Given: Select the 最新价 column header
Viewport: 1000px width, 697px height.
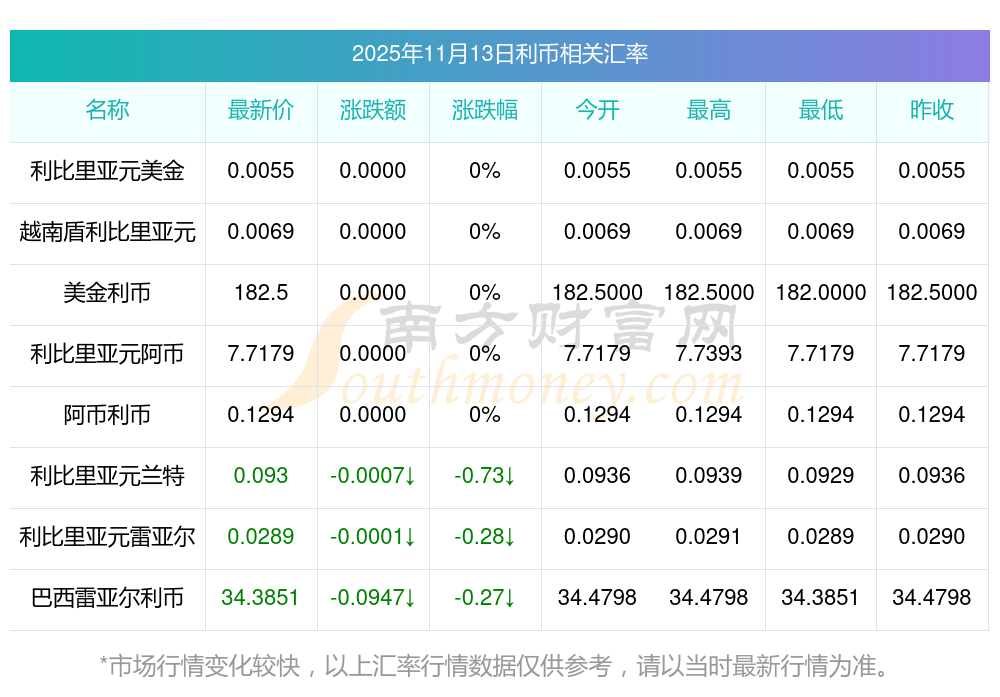Looking at the screenshot, I should (x=261, y=110).
